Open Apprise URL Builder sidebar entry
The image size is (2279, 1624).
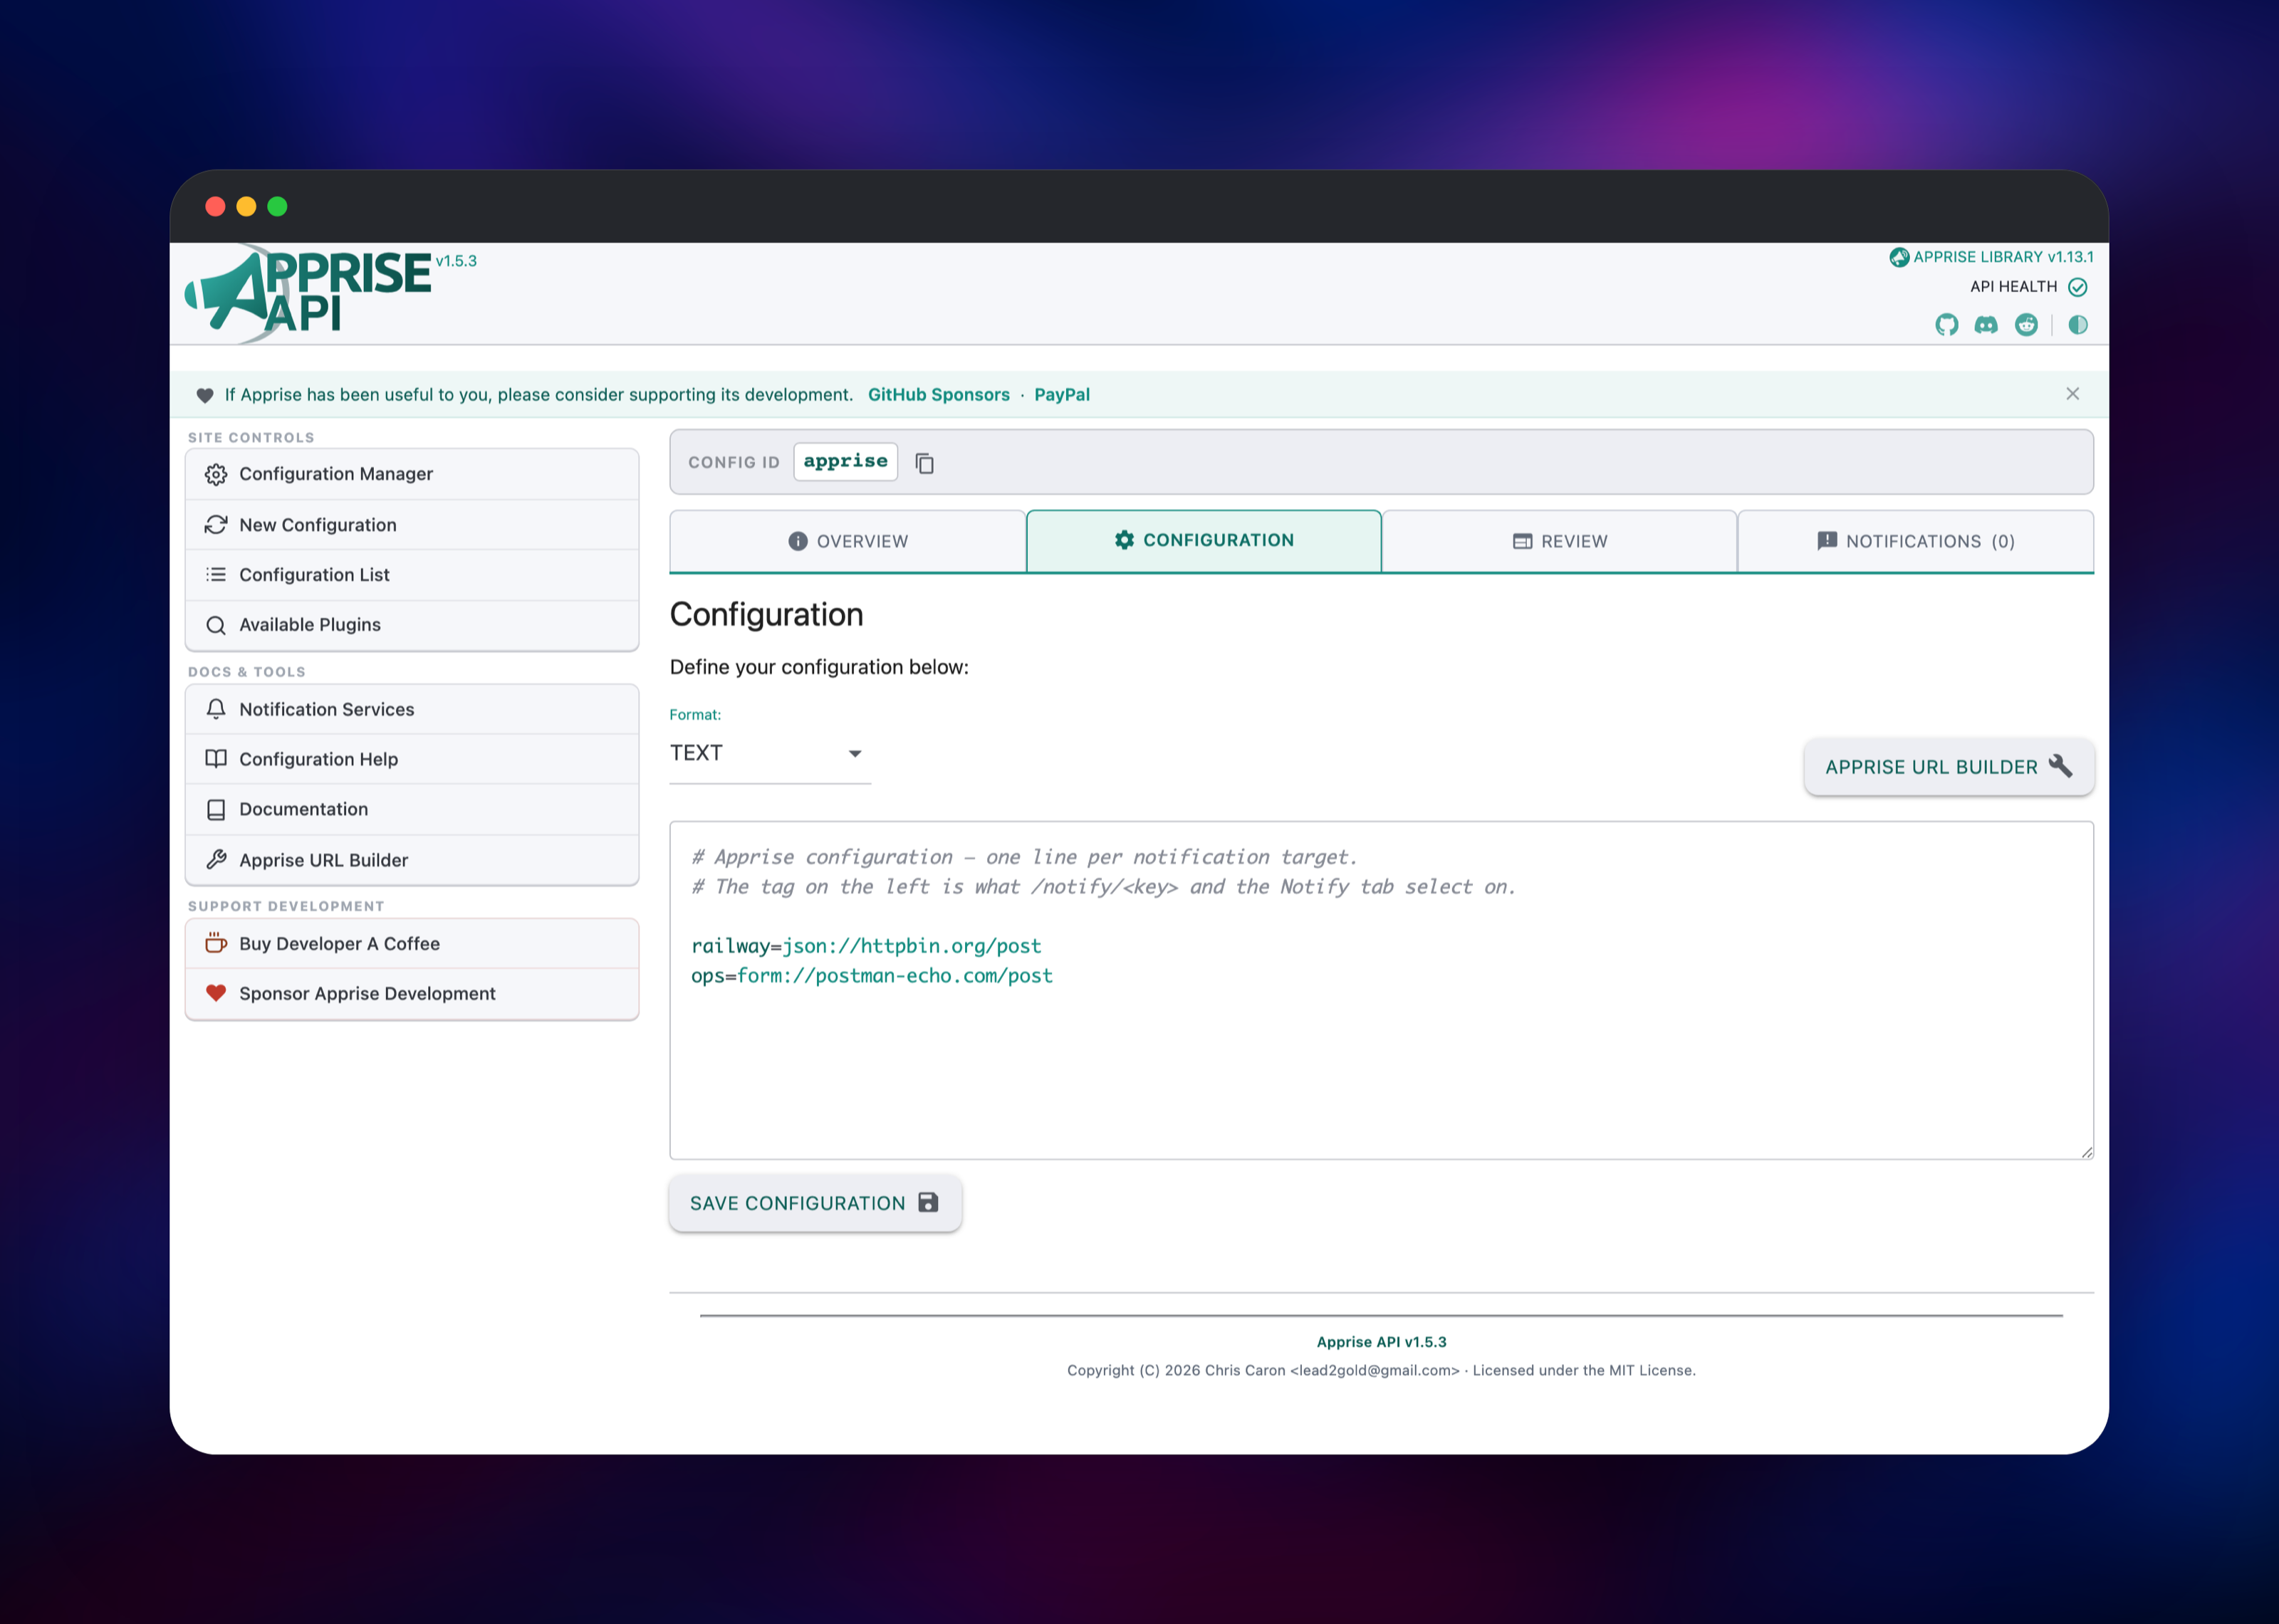coord(412,860)
